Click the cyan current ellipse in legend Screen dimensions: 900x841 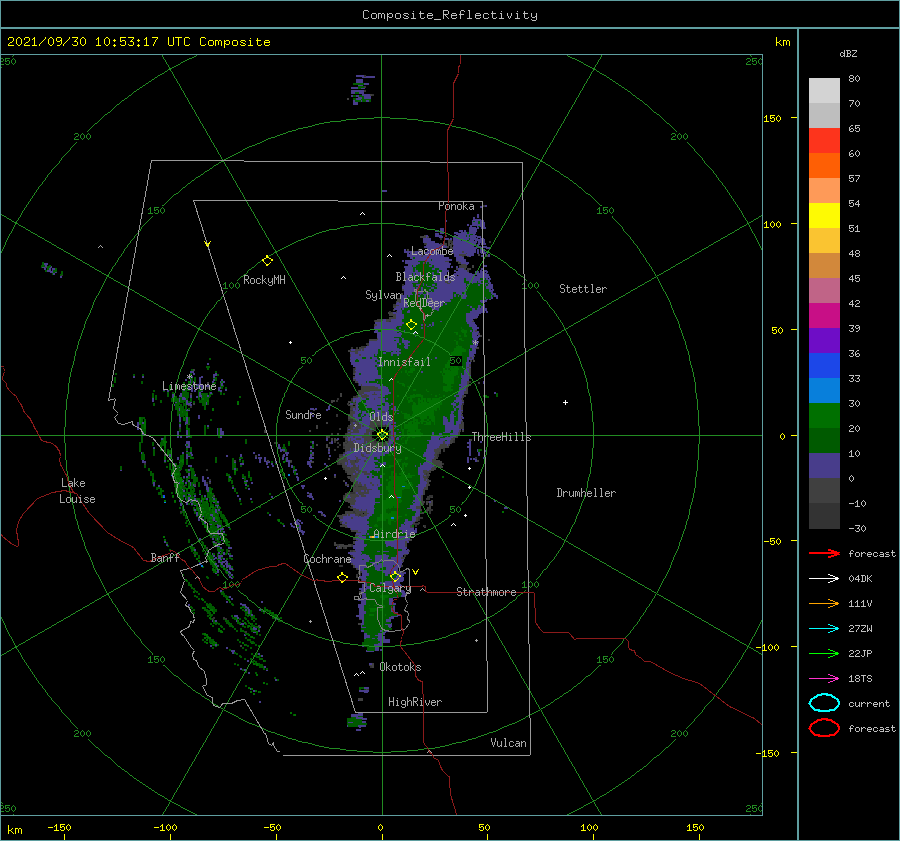click(x=824, y=703)
